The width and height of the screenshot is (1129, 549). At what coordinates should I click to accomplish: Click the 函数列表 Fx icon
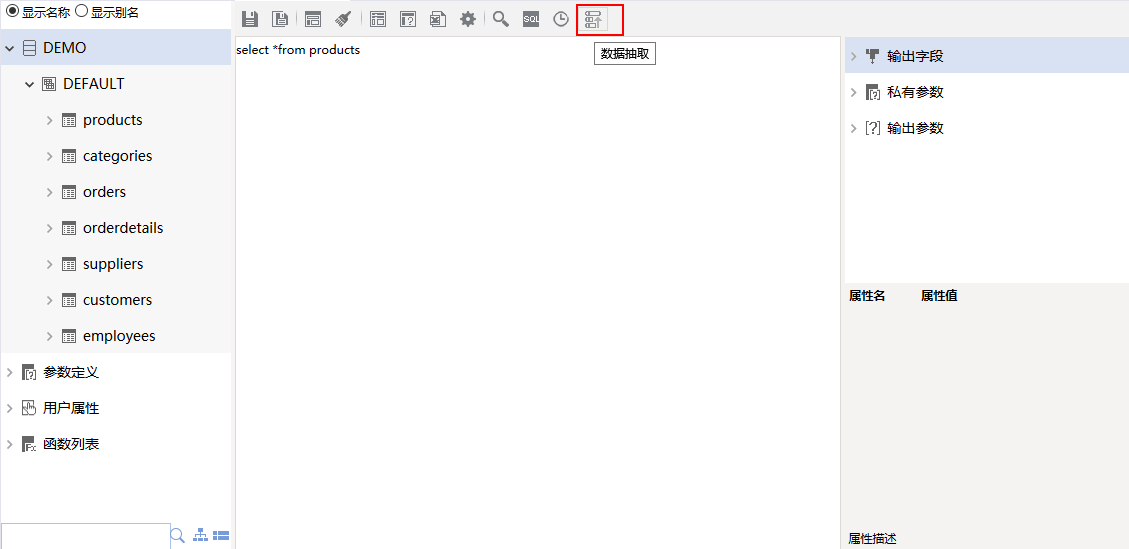pyautogui.click(x=29, y=445)
